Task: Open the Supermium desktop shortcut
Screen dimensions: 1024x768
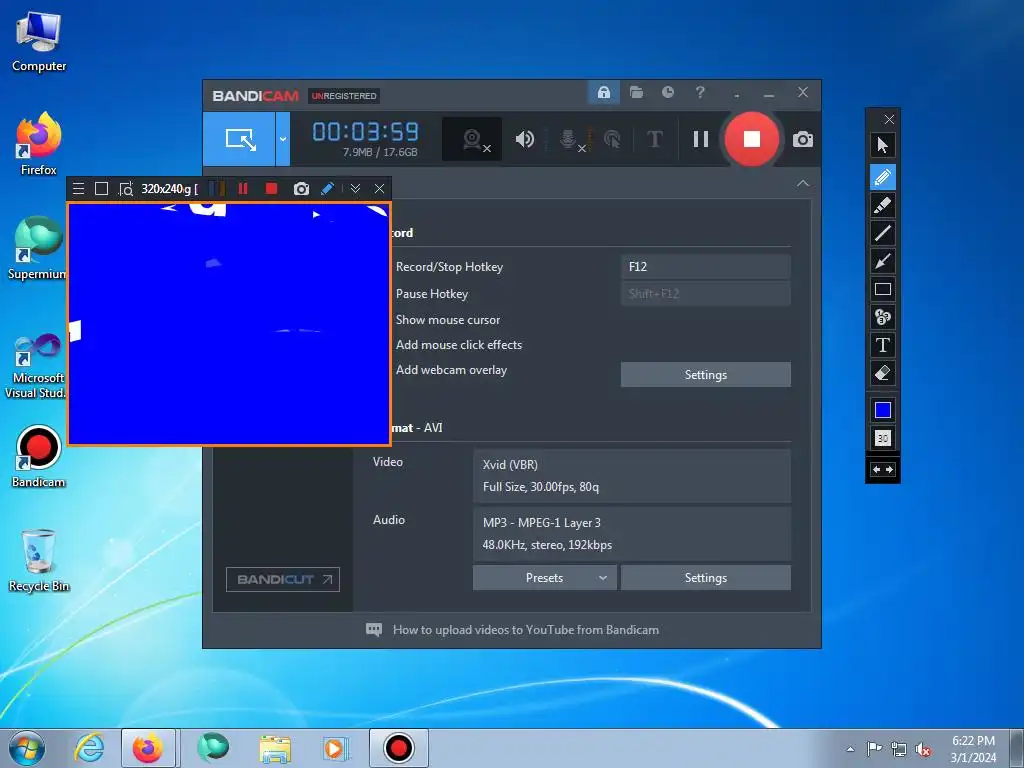Action: [x=37, y=248]
